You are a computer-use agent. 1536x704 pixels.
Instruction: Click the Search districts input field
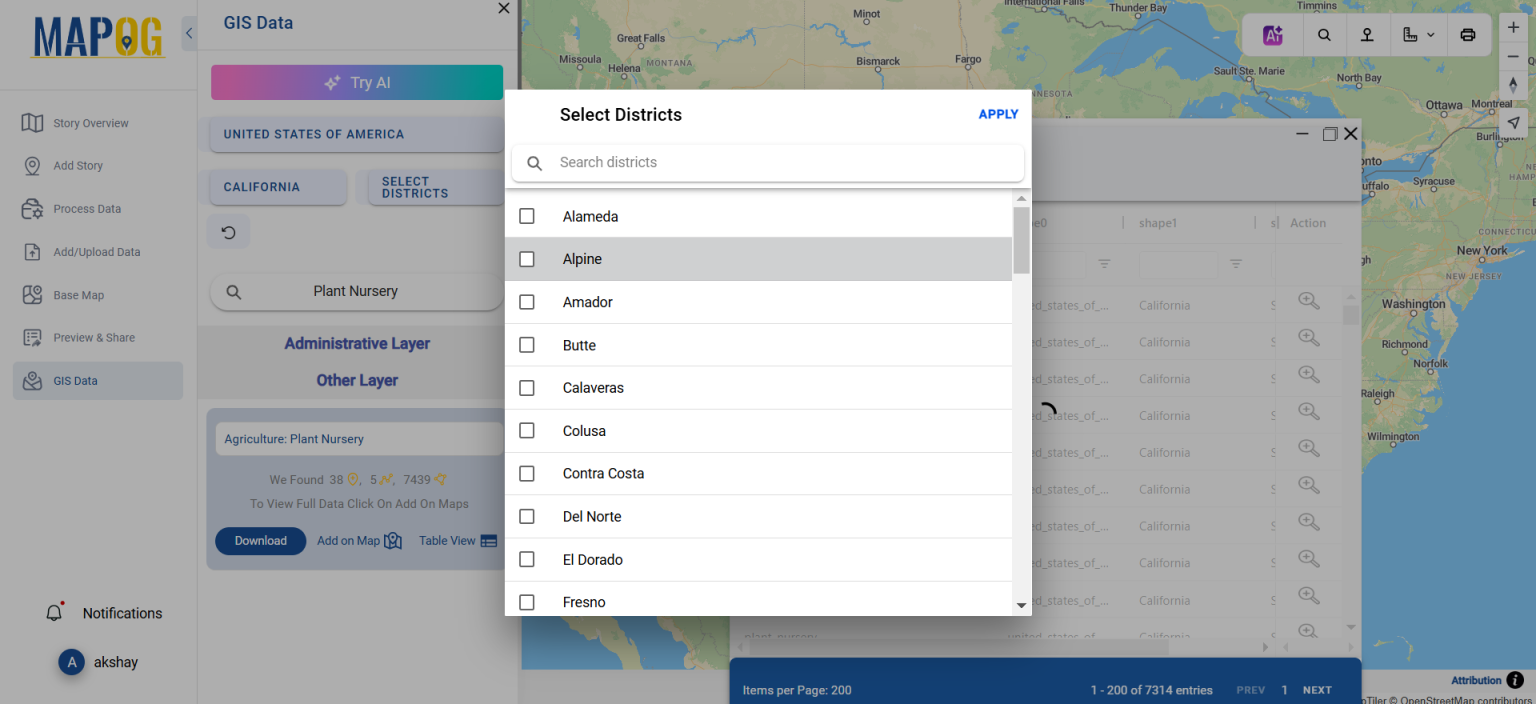pyautogui.click(x=767, y=162)
